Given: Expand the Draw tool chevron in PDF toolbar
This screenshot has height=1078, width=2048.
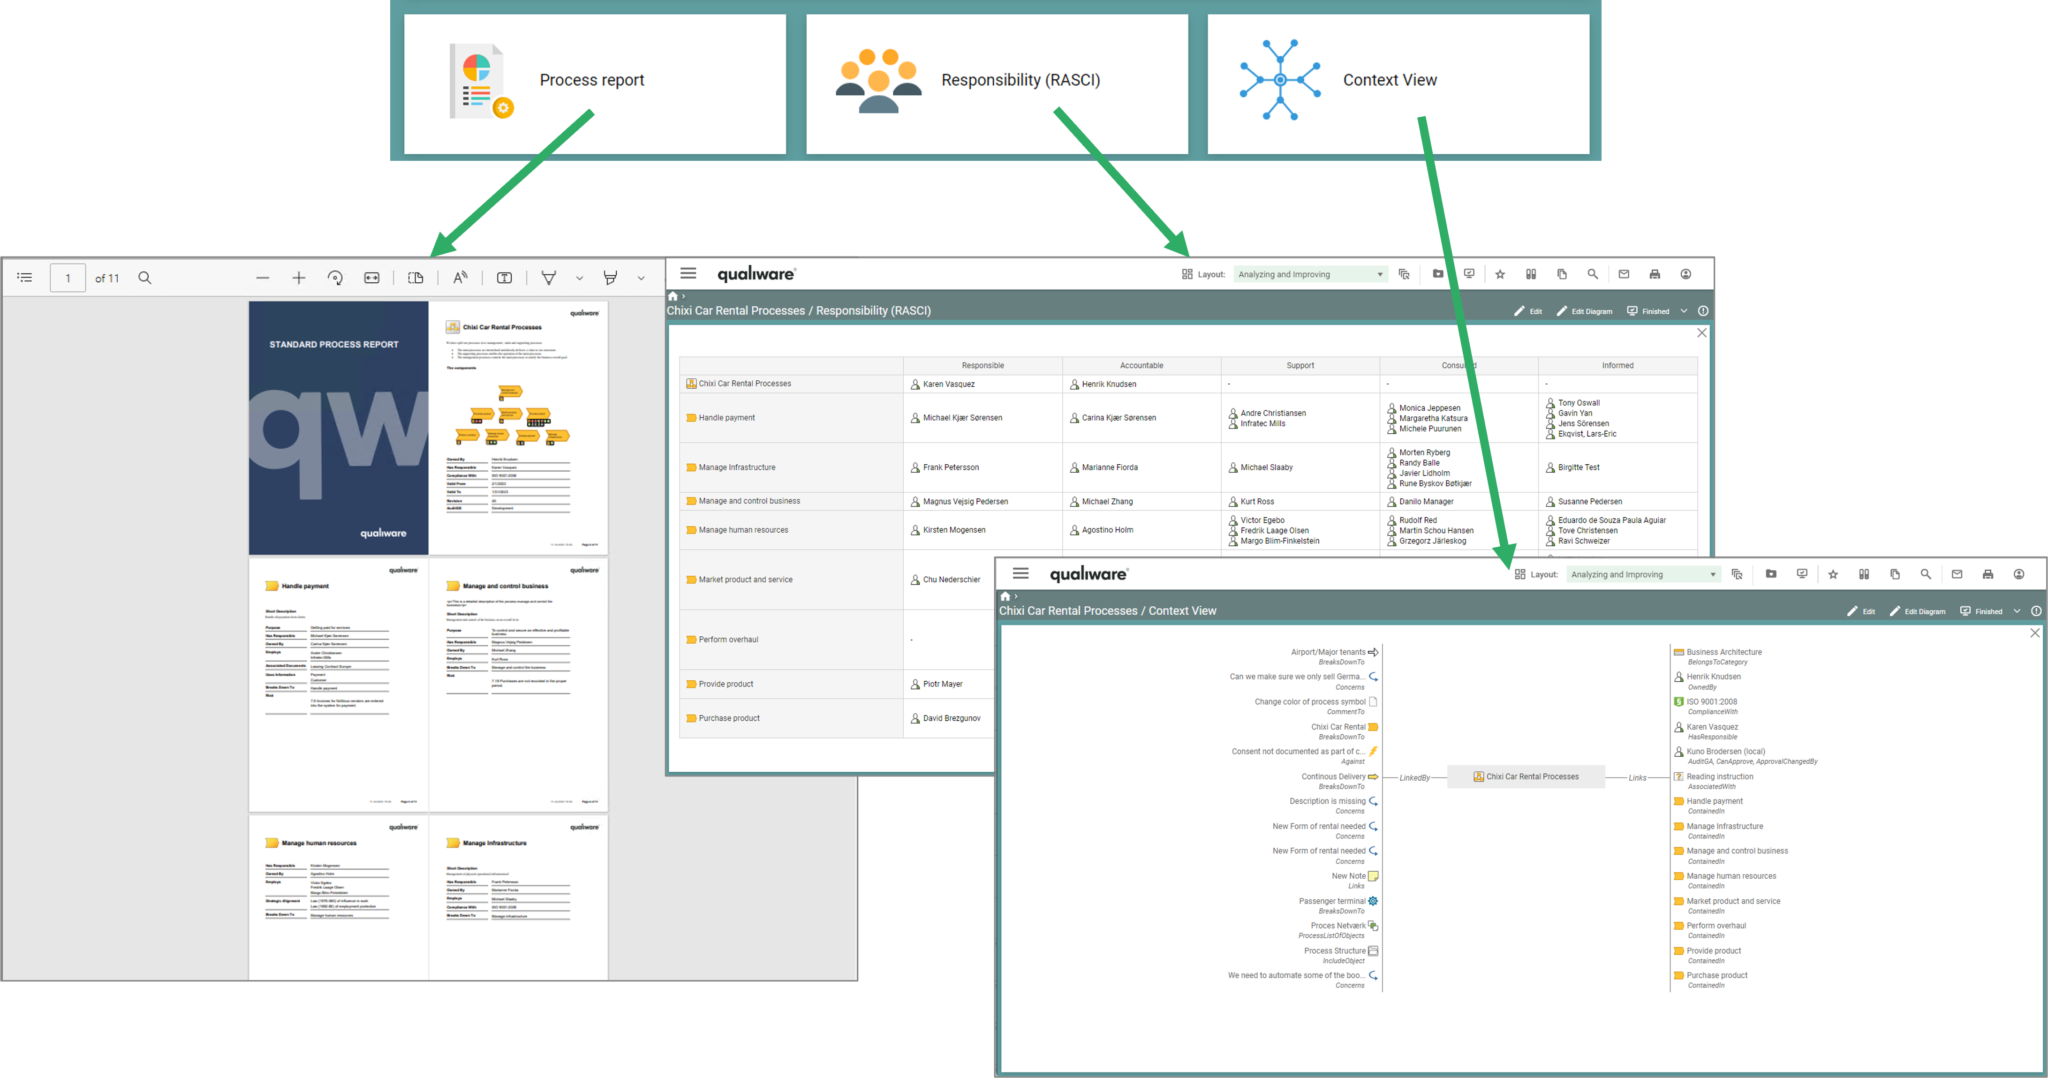Looking at the screenshot, I should [577, 279].
